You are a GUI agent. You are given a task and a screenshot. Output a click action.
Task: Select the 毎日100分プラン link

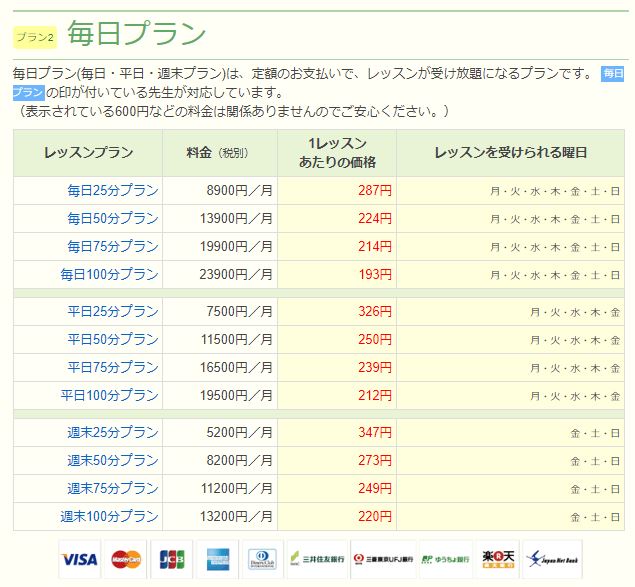tap(110, 274)
